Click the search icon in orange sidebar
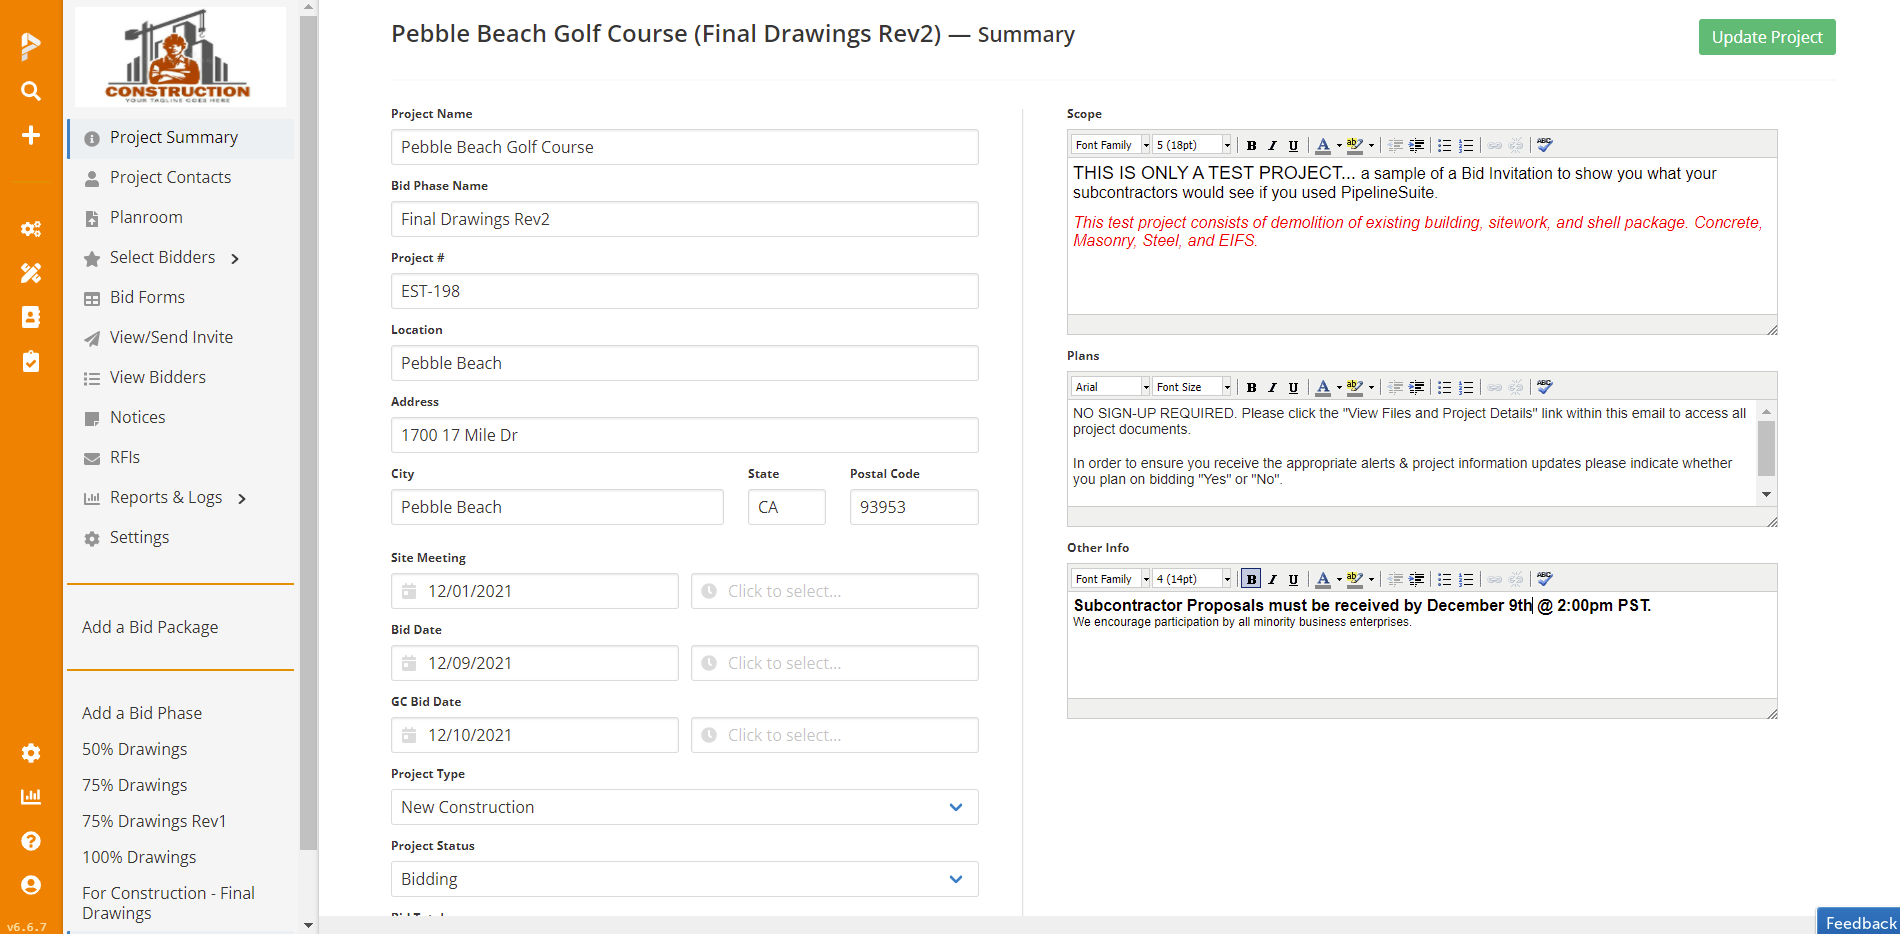1900x934 pixels. click(31, 91)
